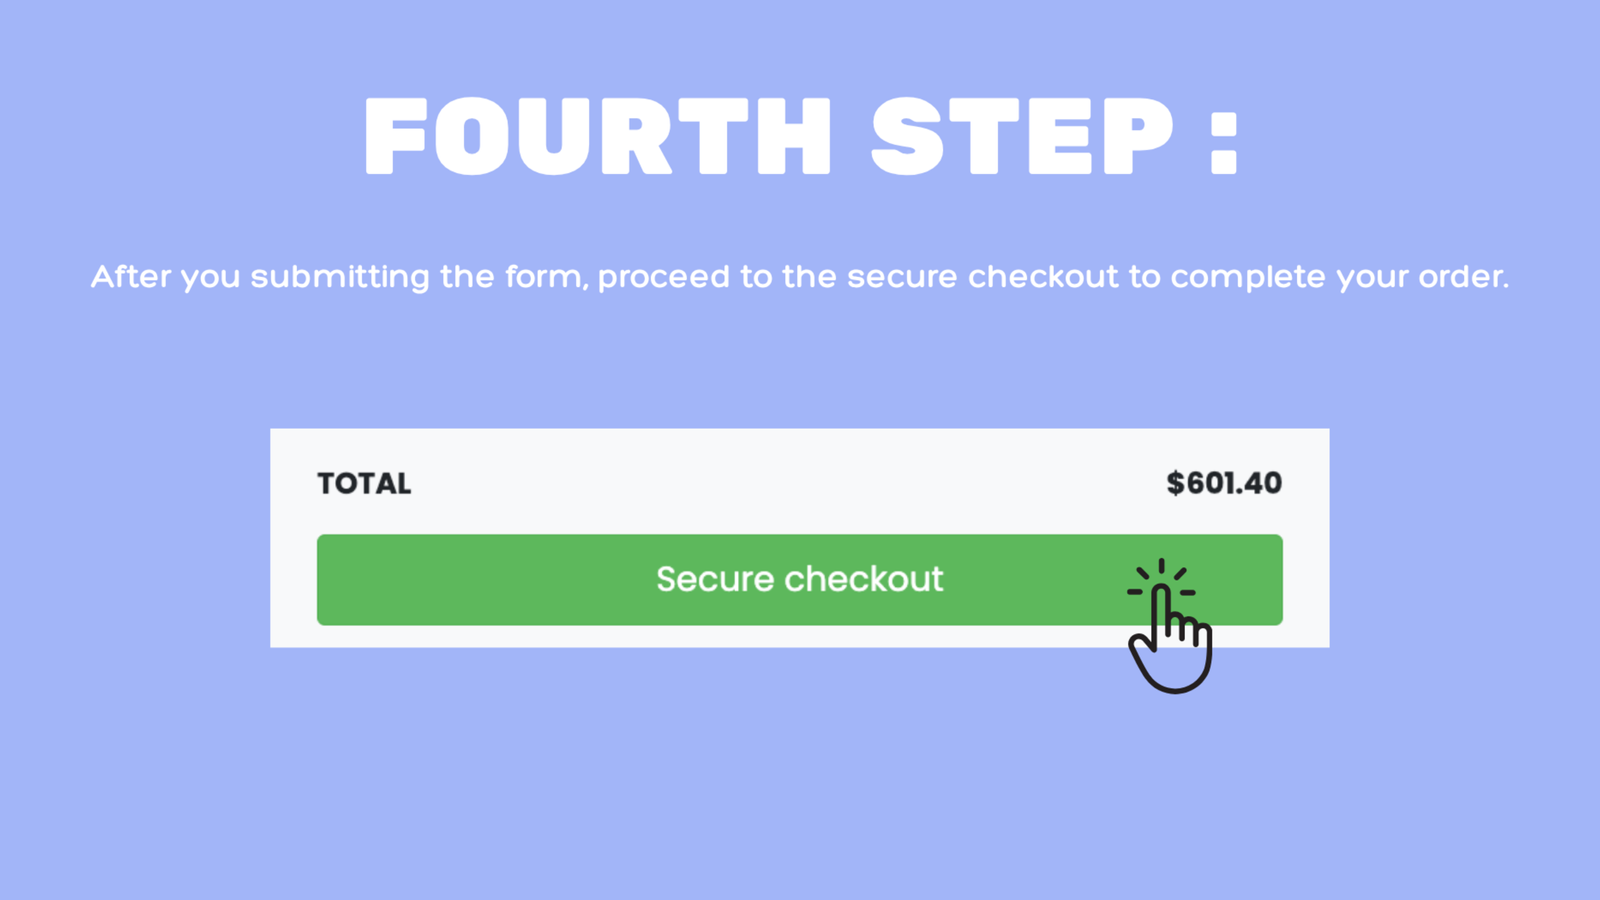The width and height of the screenshot is (1600, 900).
Task: Click the word FOURTH in heading
Action: 597,137
